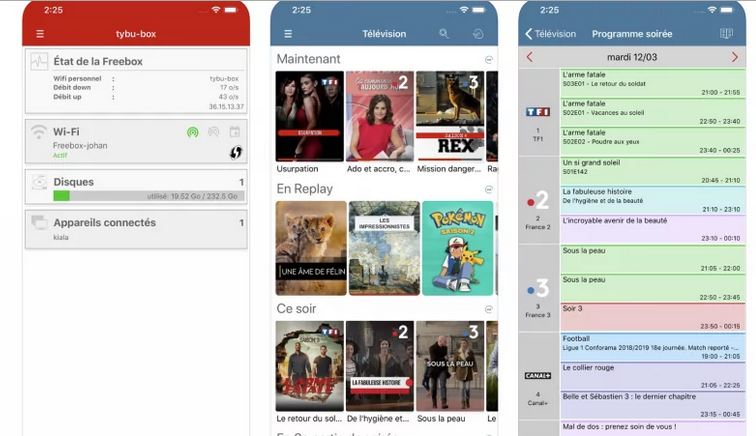Open the Pokémon replay thumbnail
The width and height of the screenshot is (756, 436).
point(457,248)
